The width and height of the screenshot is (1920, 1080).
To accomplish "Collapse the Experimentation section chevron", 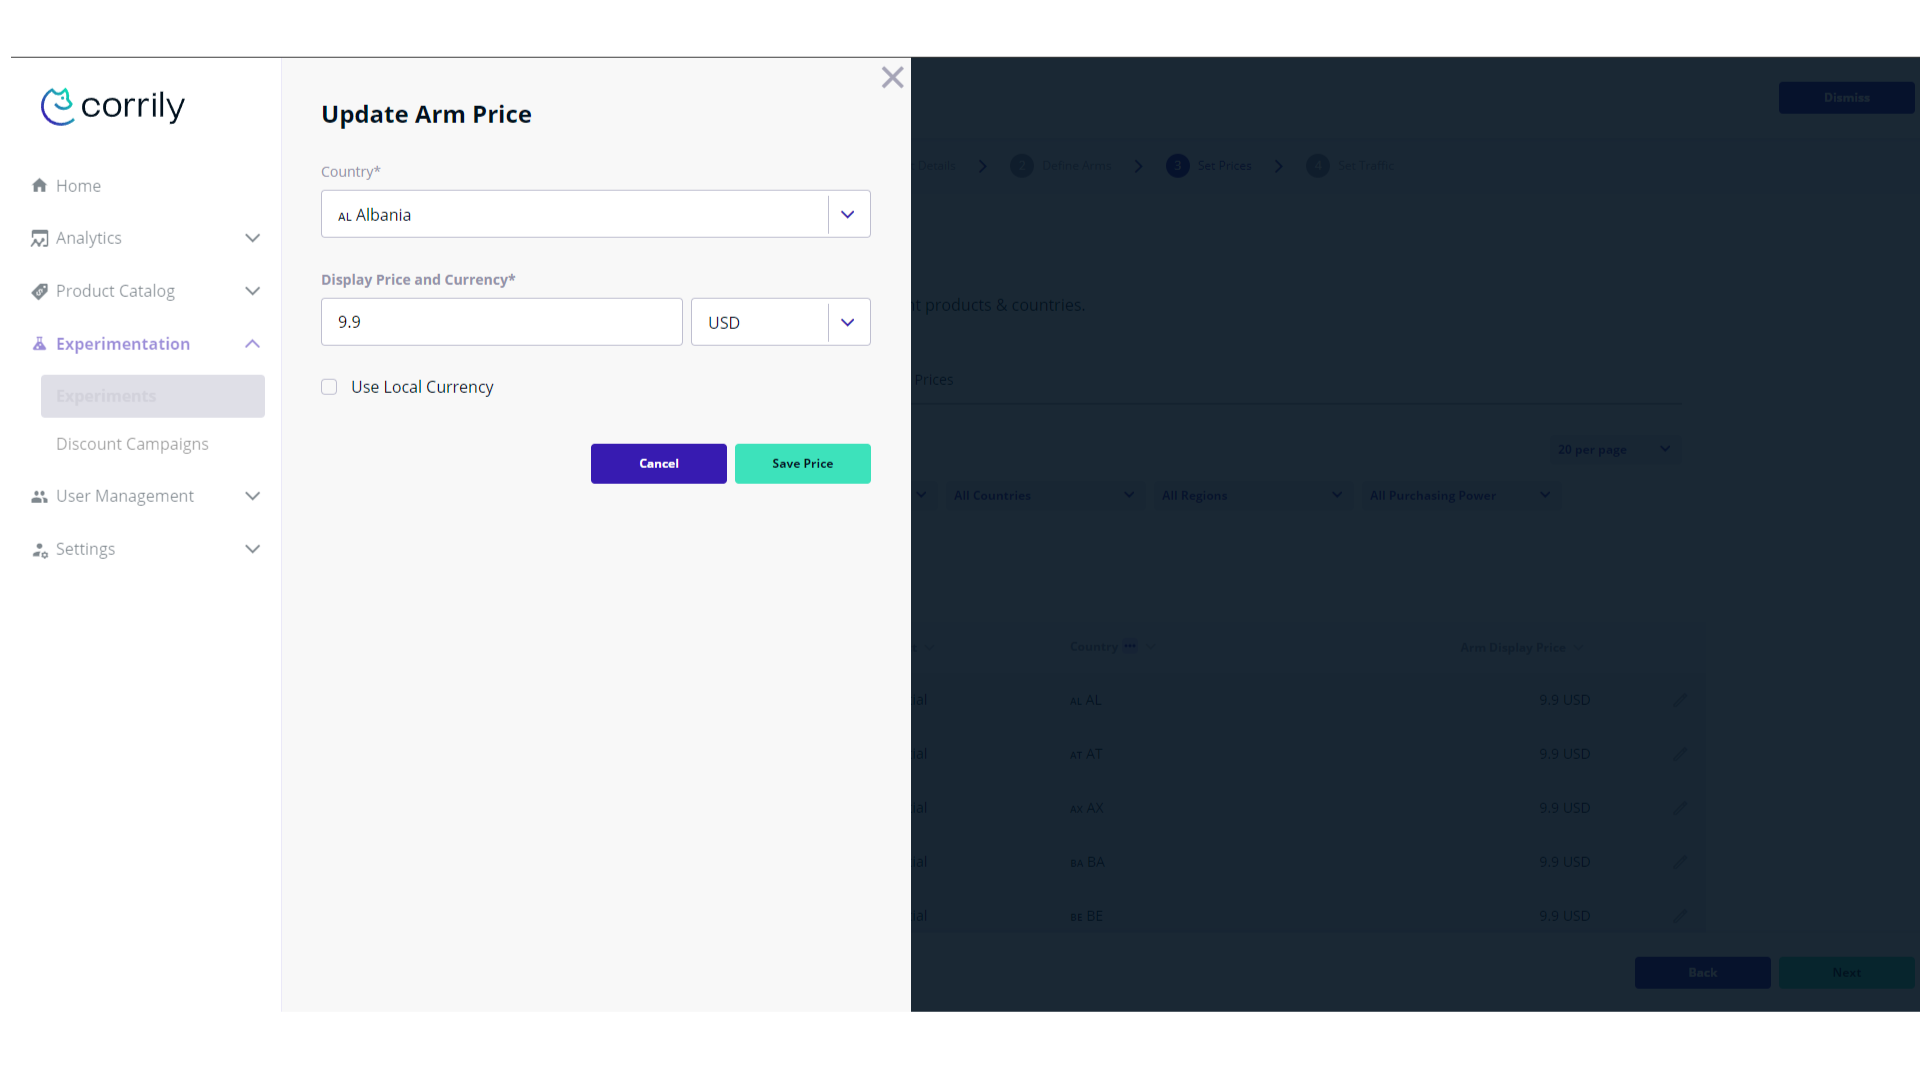I will tap(252, 344).
